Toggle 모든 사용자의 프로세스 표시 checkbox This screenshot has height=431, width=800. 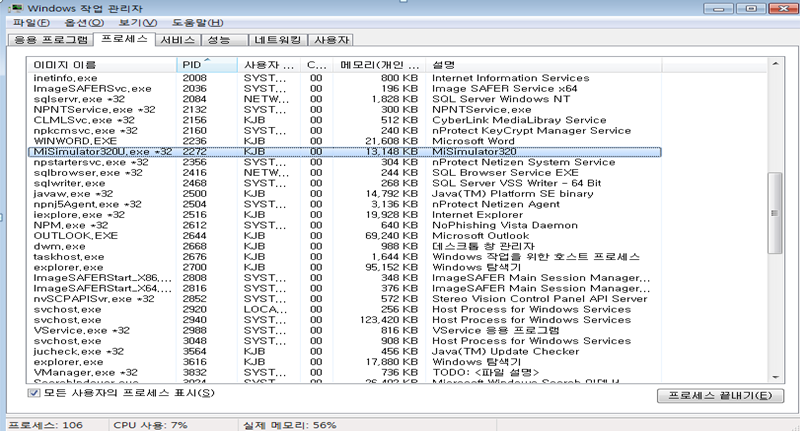[x=35, y=393]
